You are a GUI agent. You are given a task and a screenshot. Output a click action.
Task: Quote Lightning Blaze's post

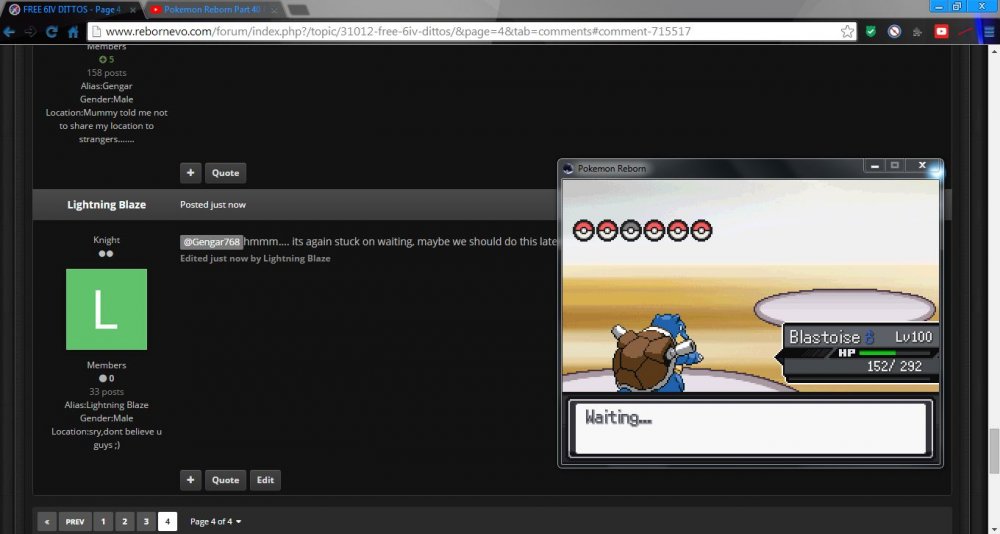(225, 480)
